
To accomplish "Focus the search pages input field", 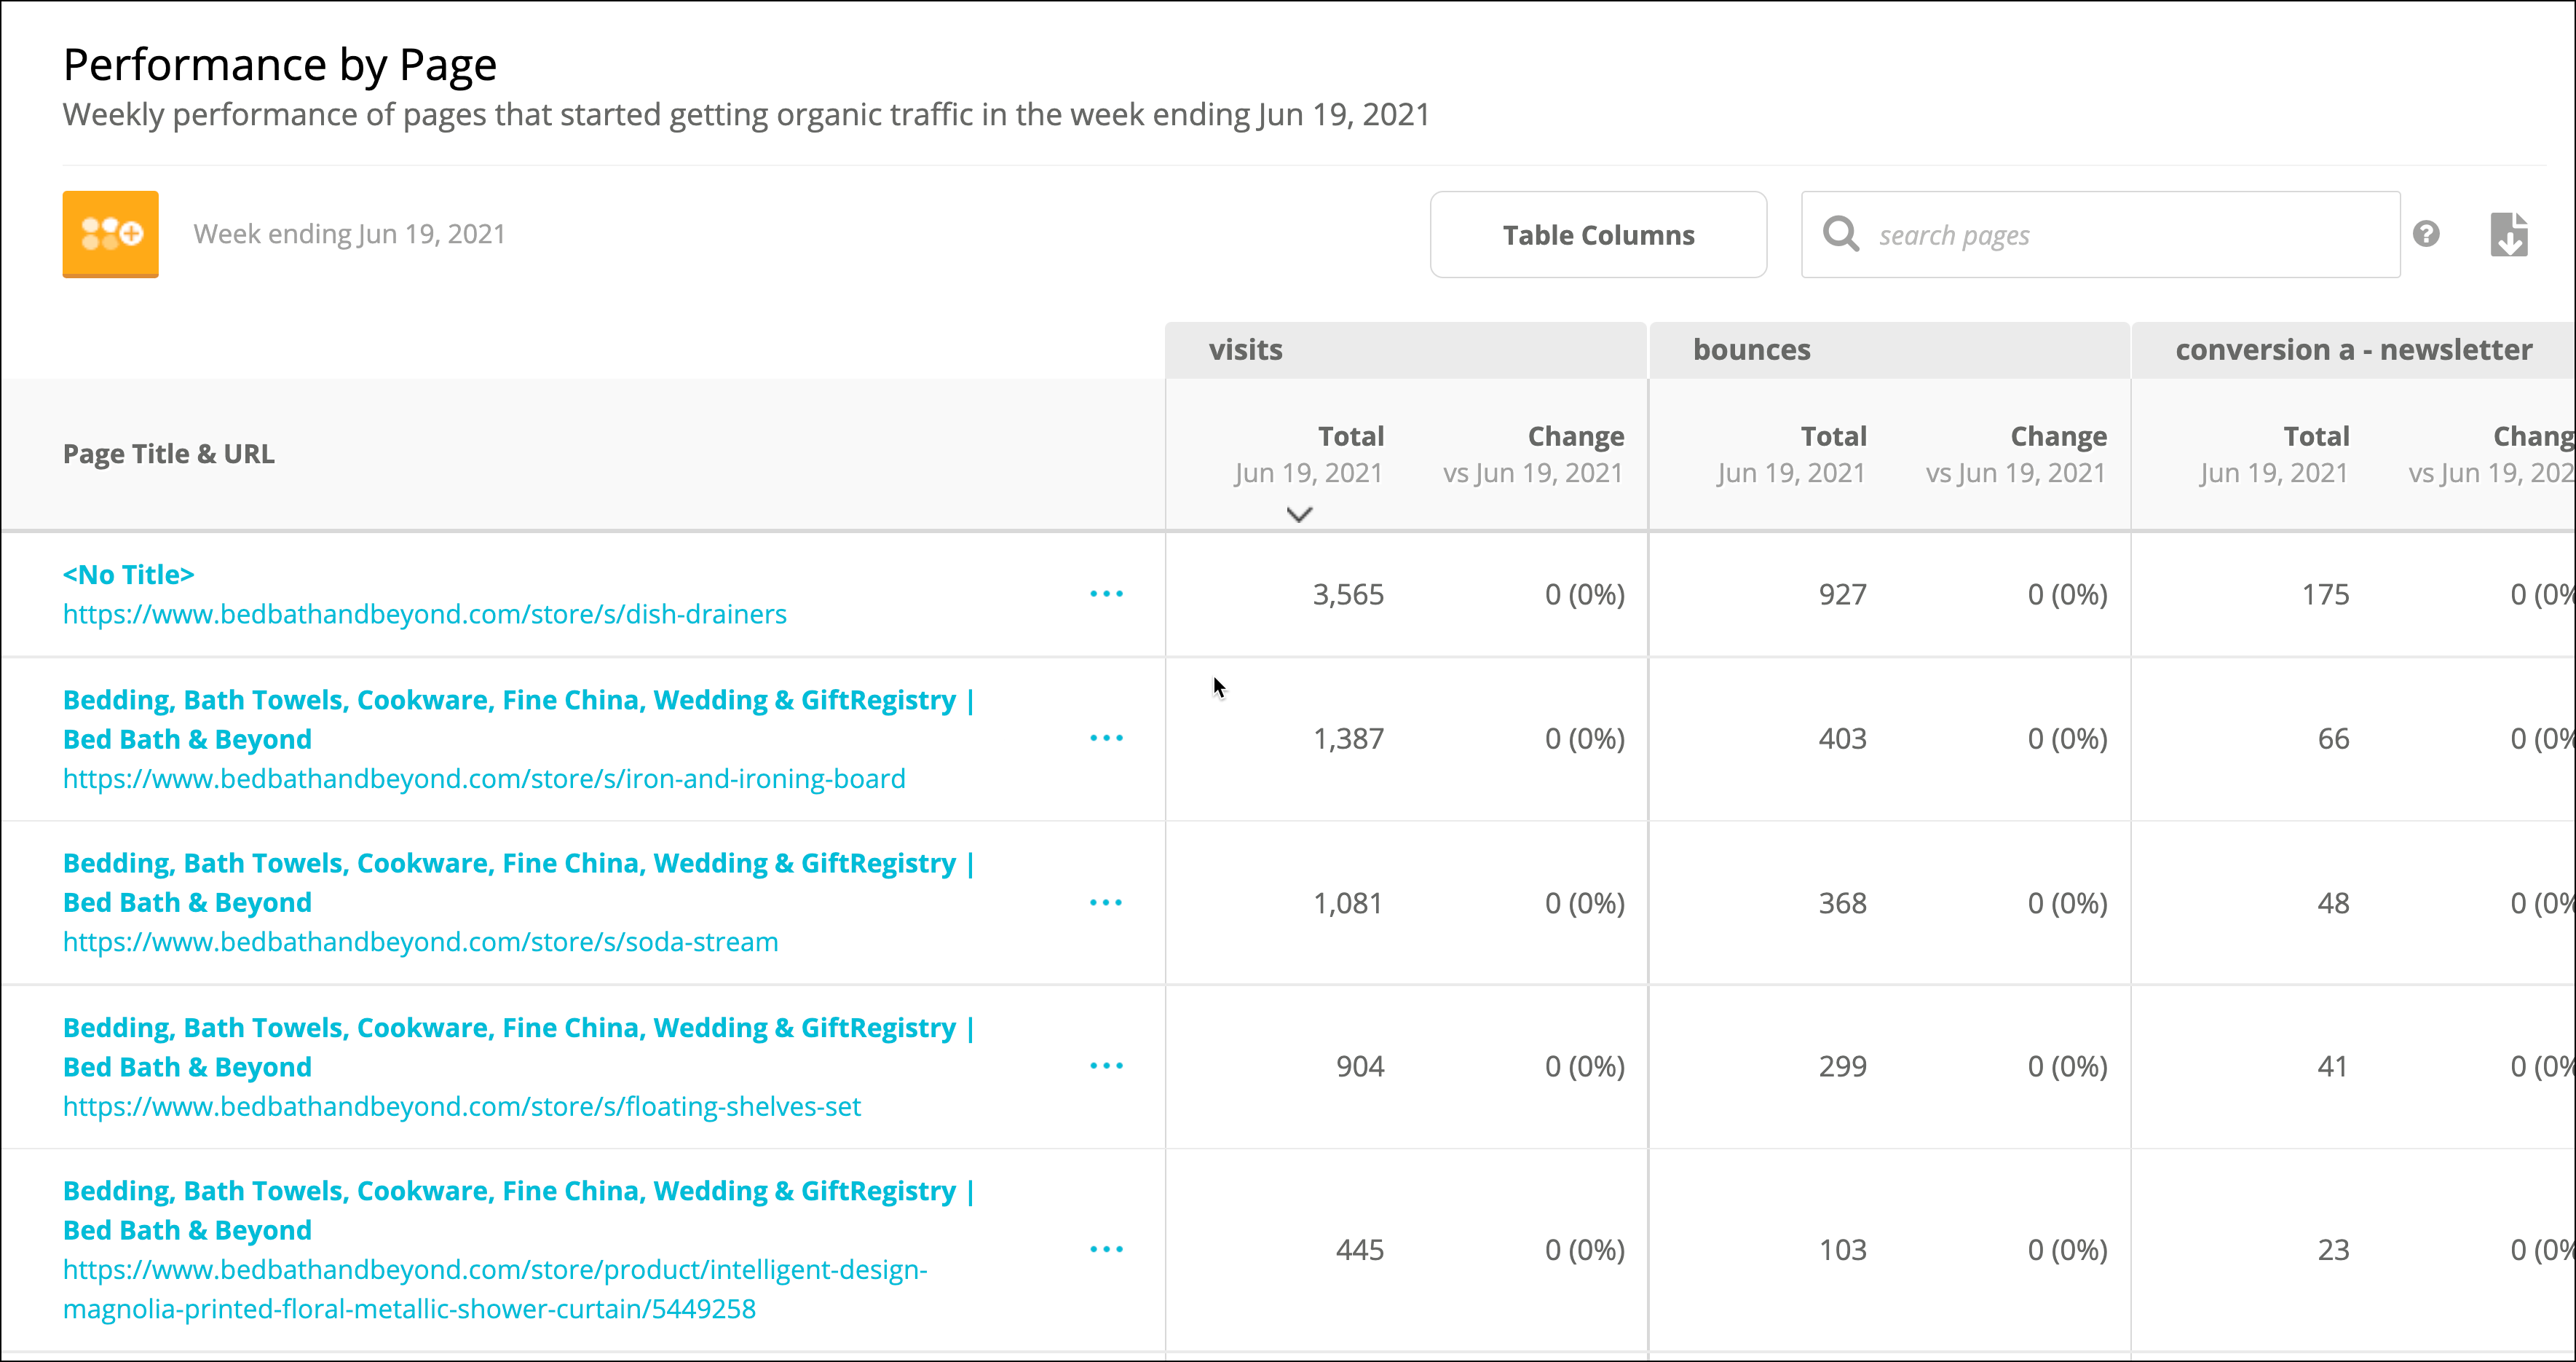I will click(x=2100, y=234).
